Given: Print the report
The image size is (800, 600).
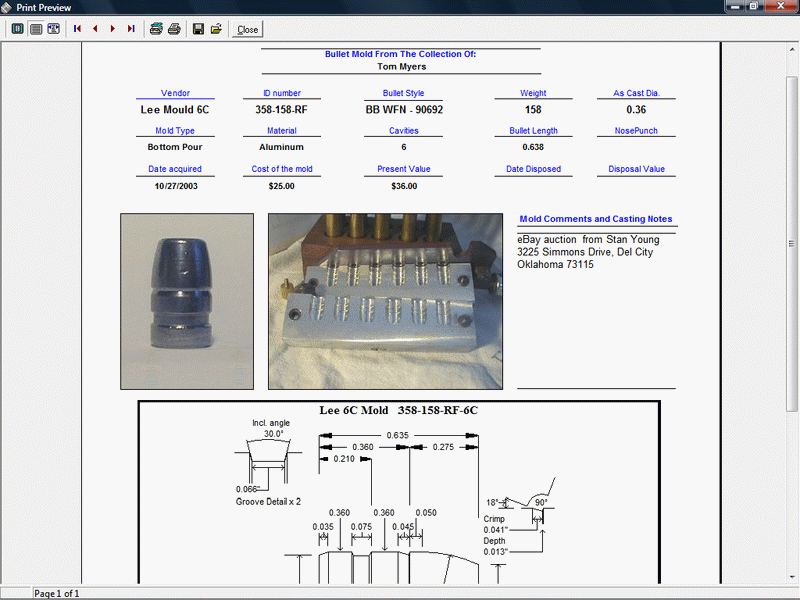Looking at the screenshot, I should (174, 29).
